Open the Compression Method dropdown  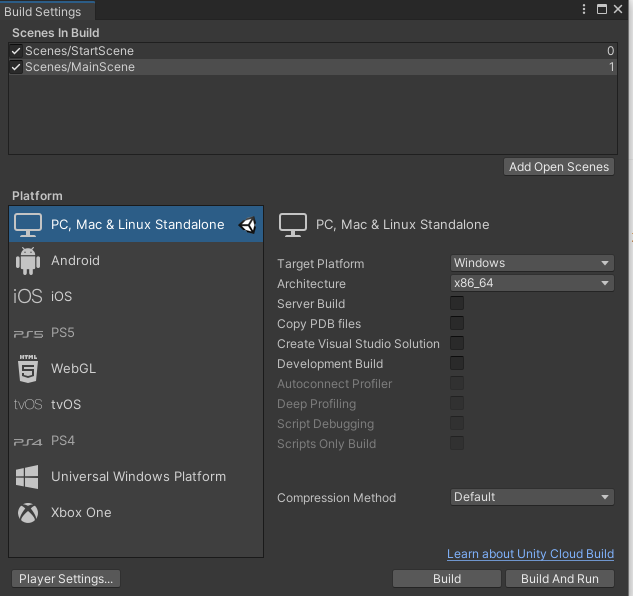click(x=532, y=497)
